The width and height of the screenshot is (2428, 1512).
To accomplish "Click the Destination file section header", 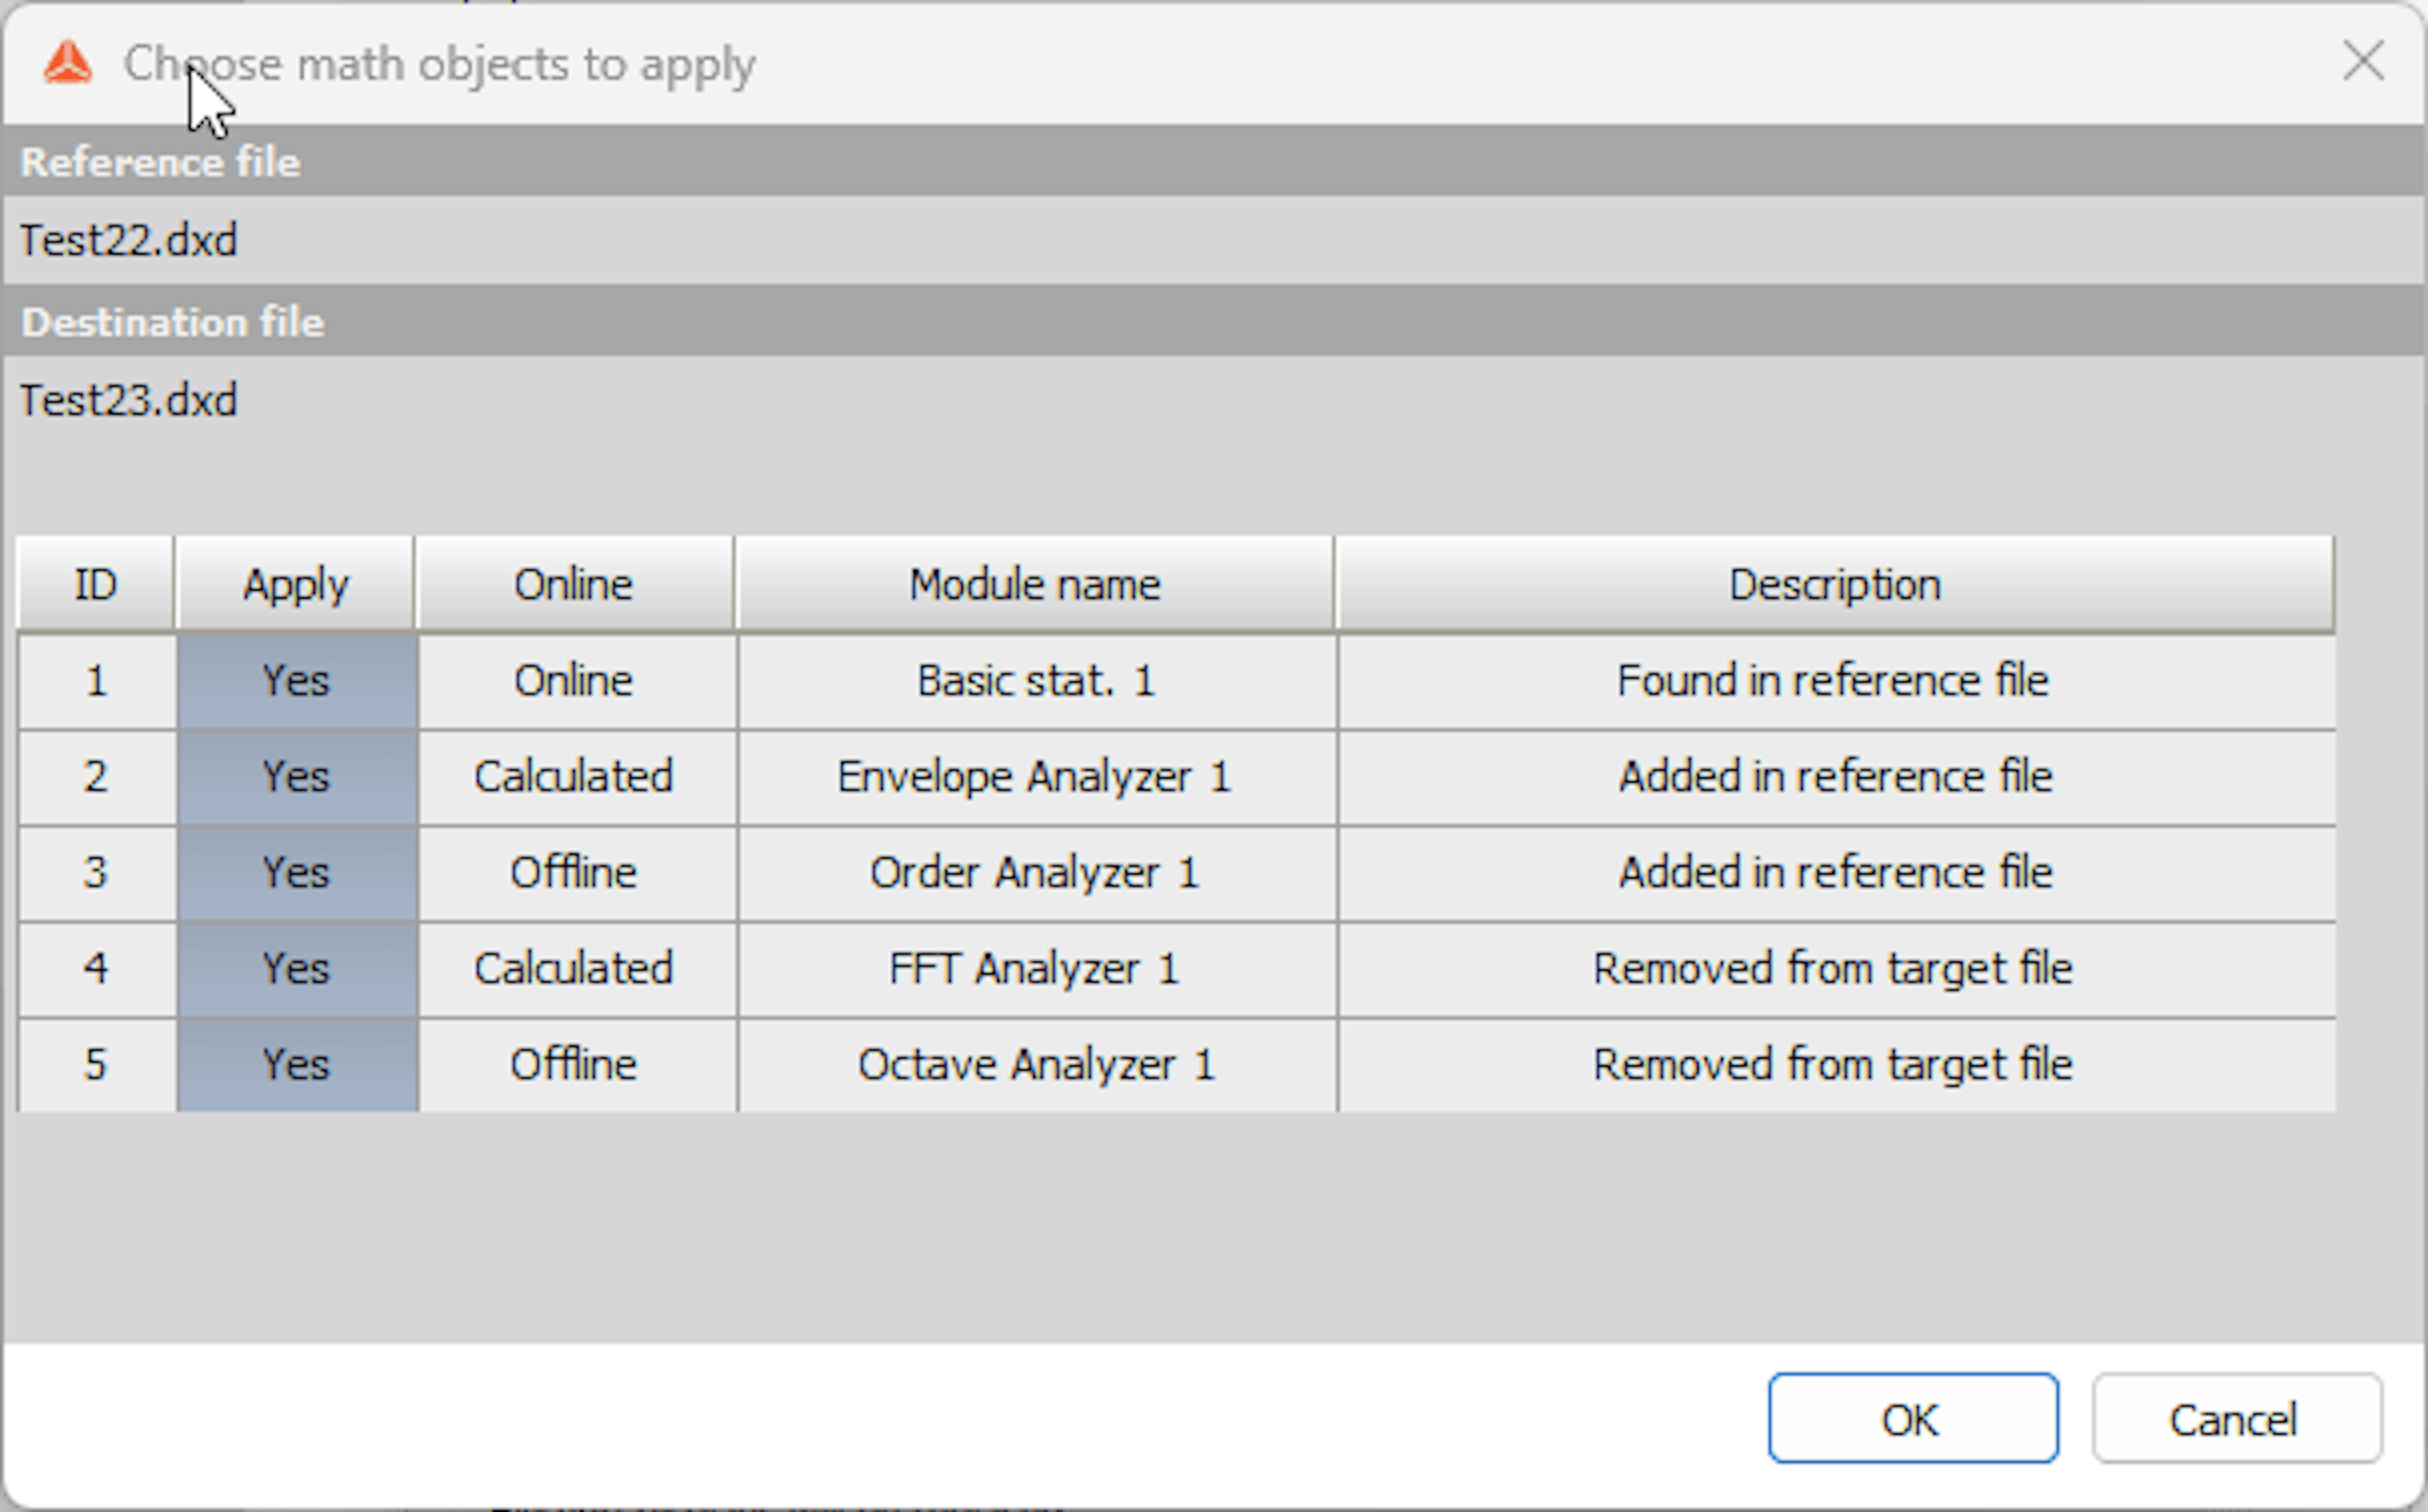I will point(1214,321).
